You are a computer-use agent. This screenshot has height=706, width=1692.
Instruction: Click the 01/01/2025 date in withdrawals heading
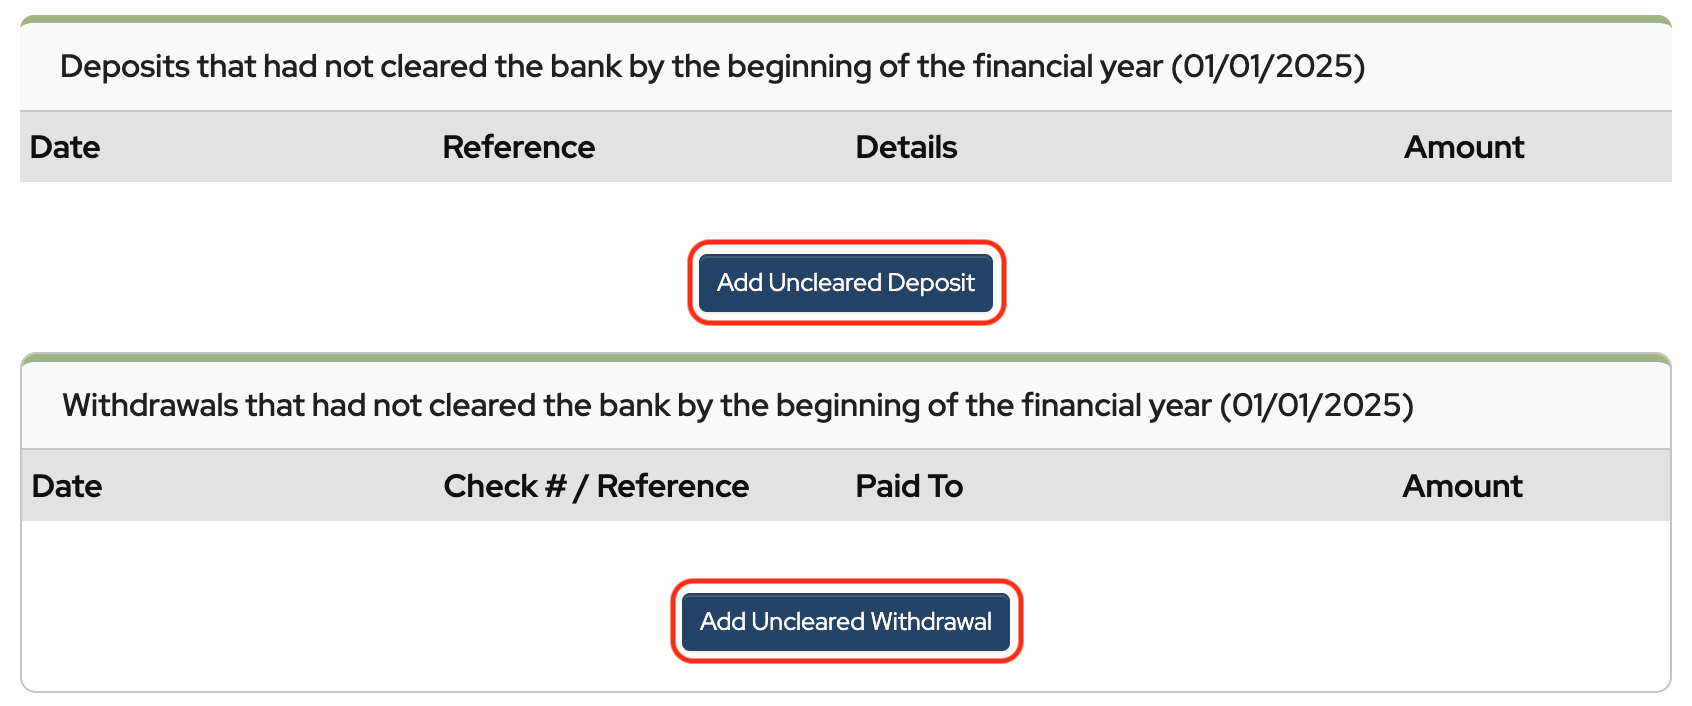click(x=1316, y=406)
